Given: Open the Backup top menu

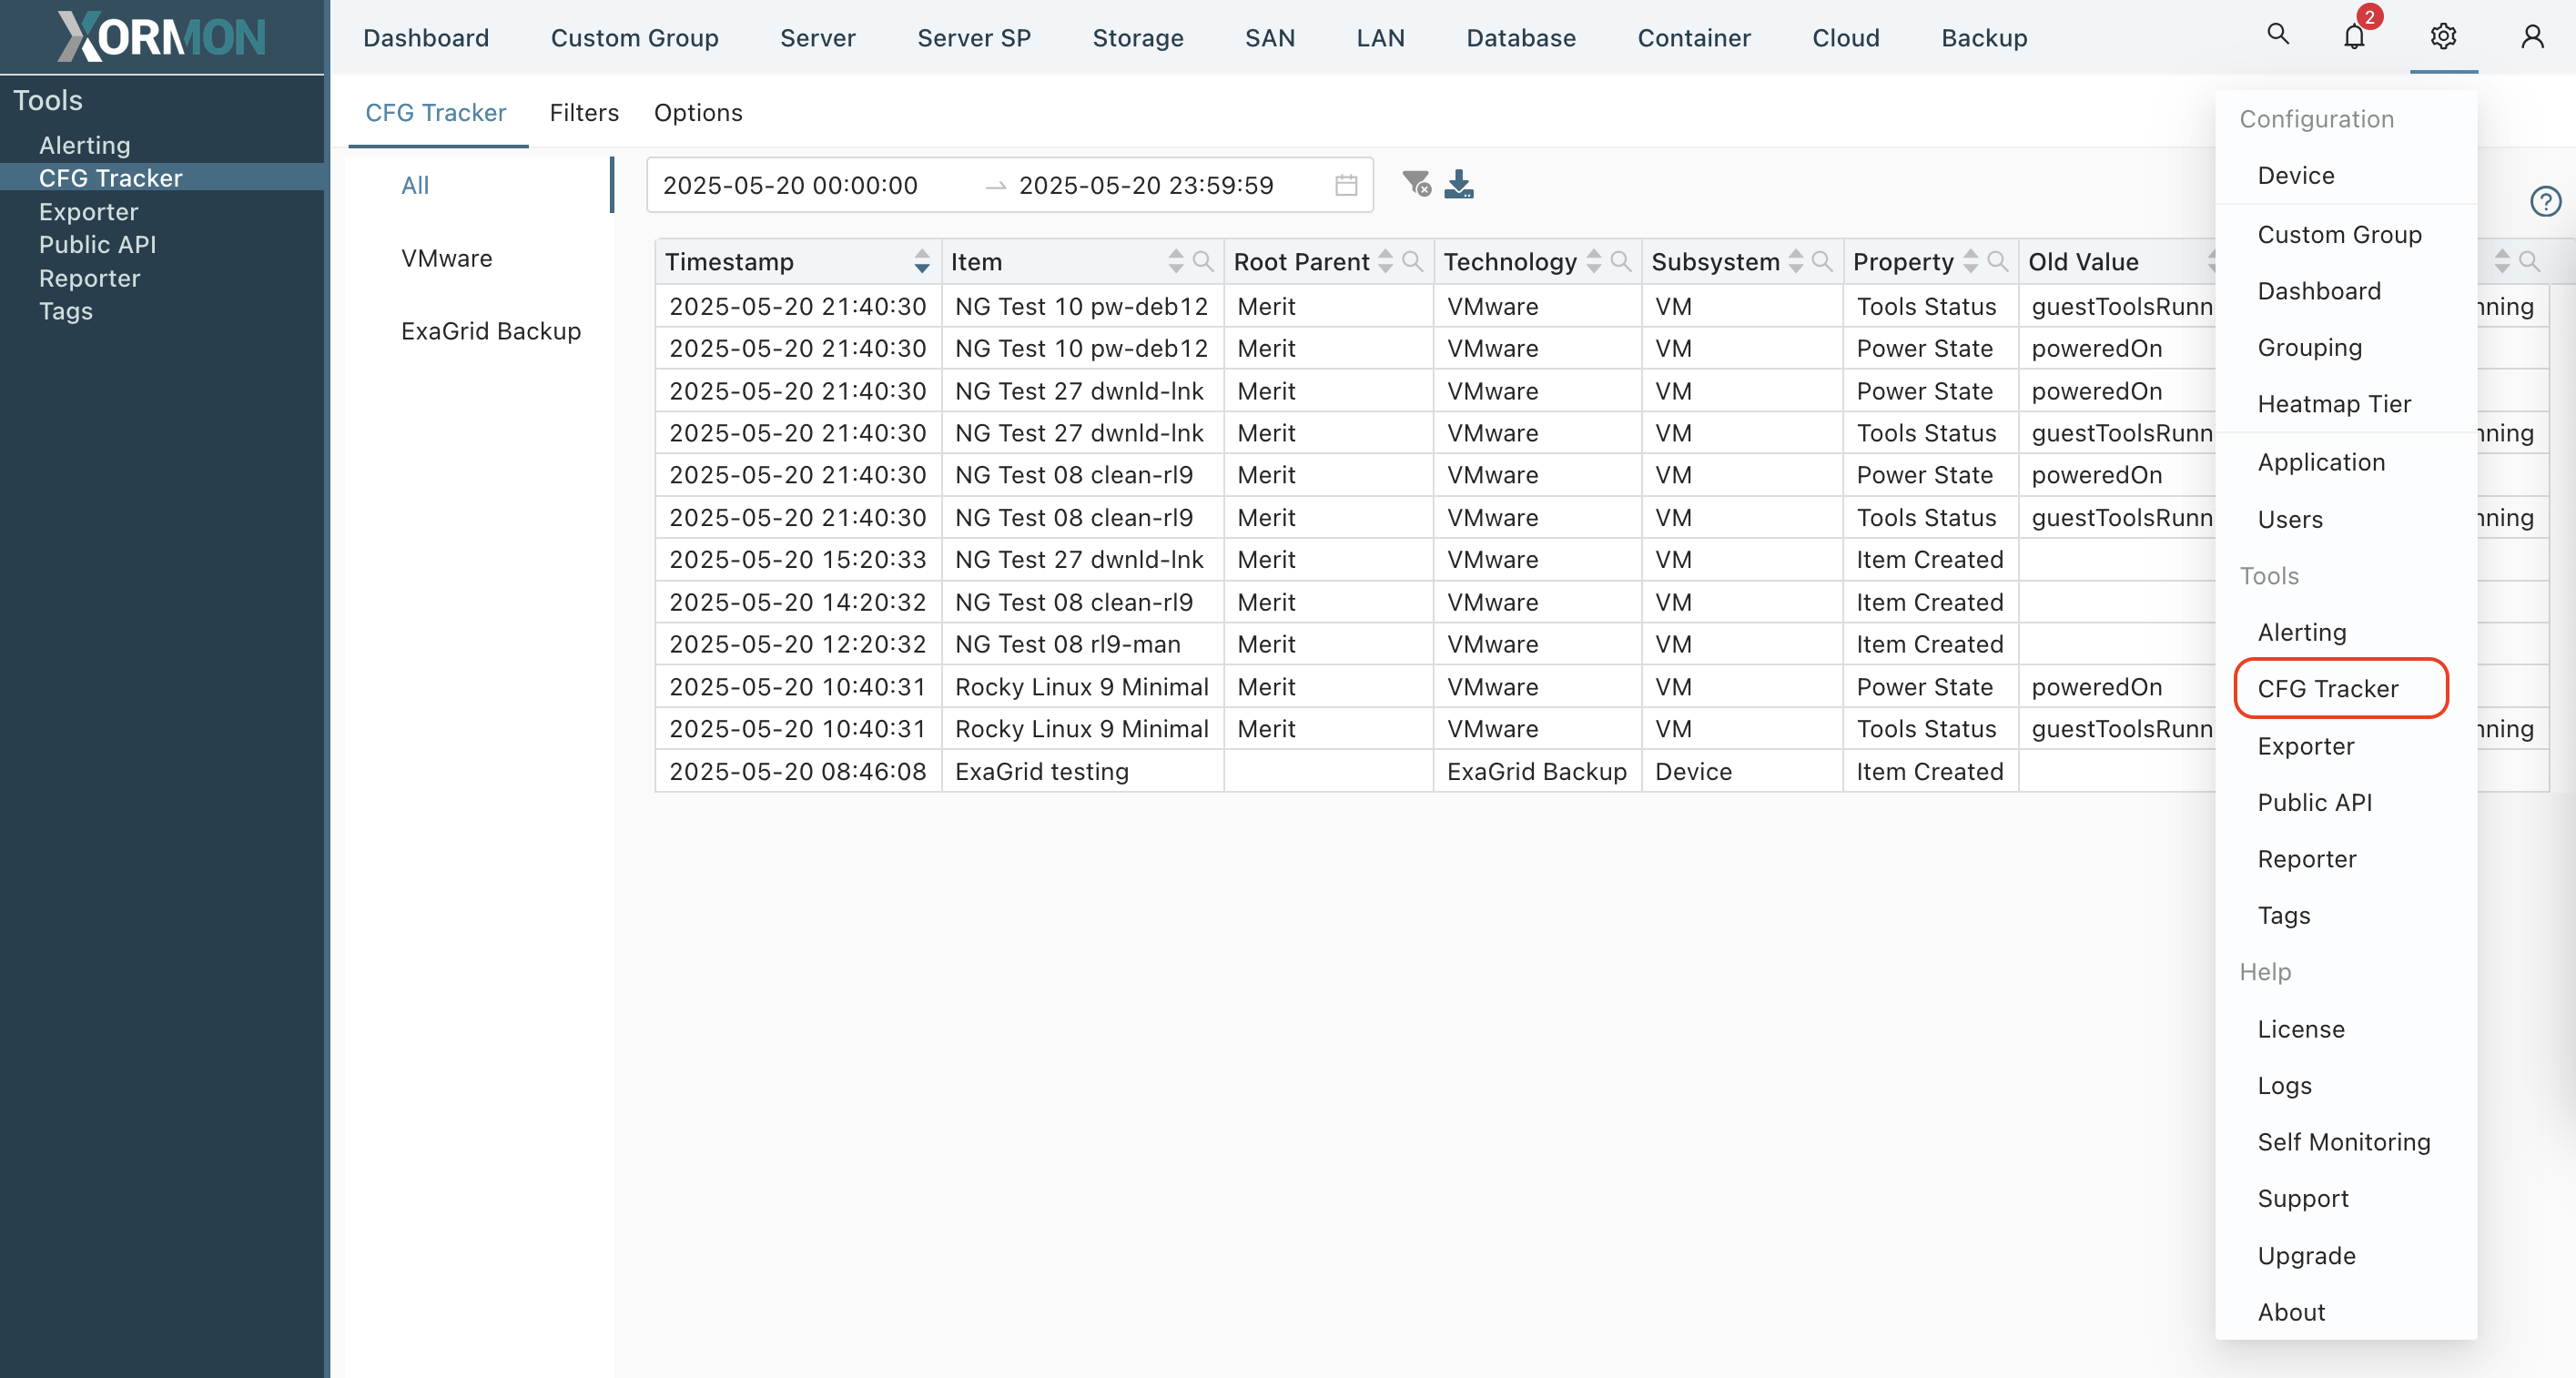Looking at the screenshot, I should (1984, 38).
